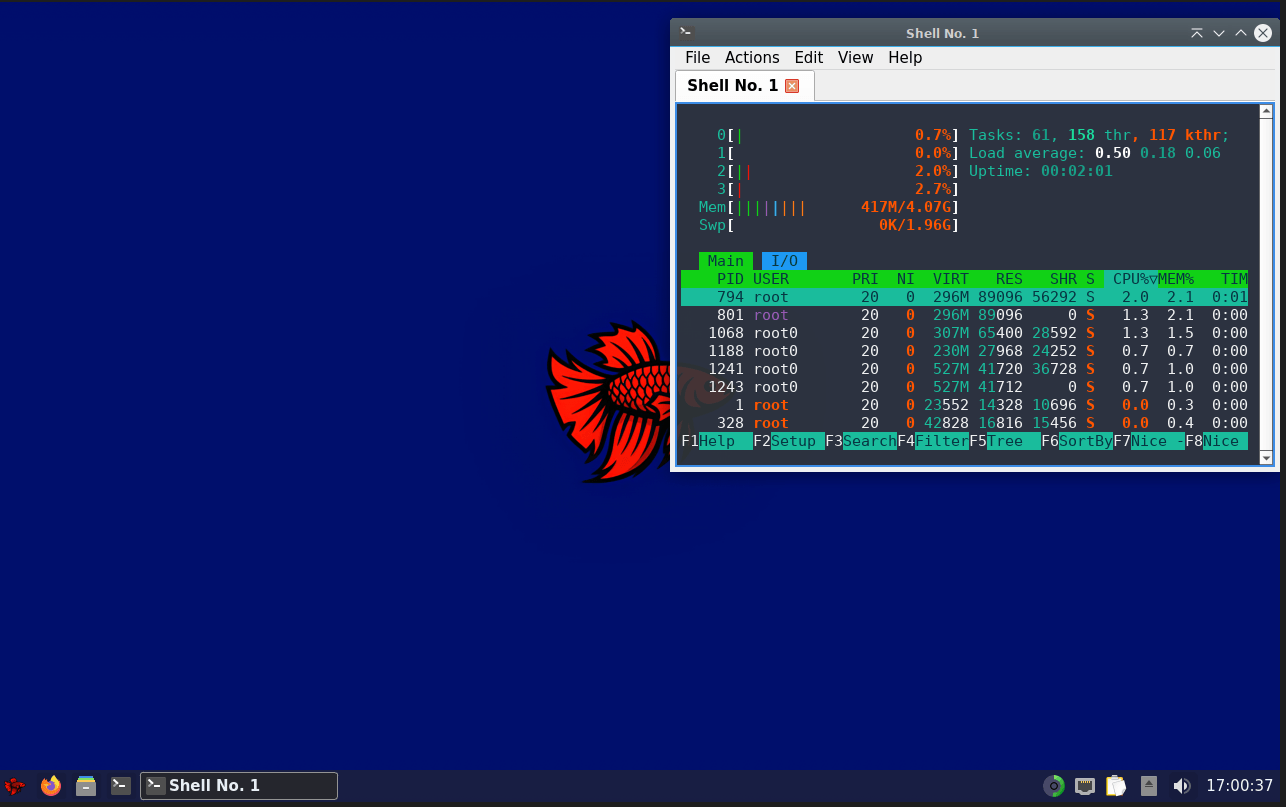Viewport: 1286px width, 807px height.
Task: Launch a terminal from its taskbar icon
Action: 120,786
